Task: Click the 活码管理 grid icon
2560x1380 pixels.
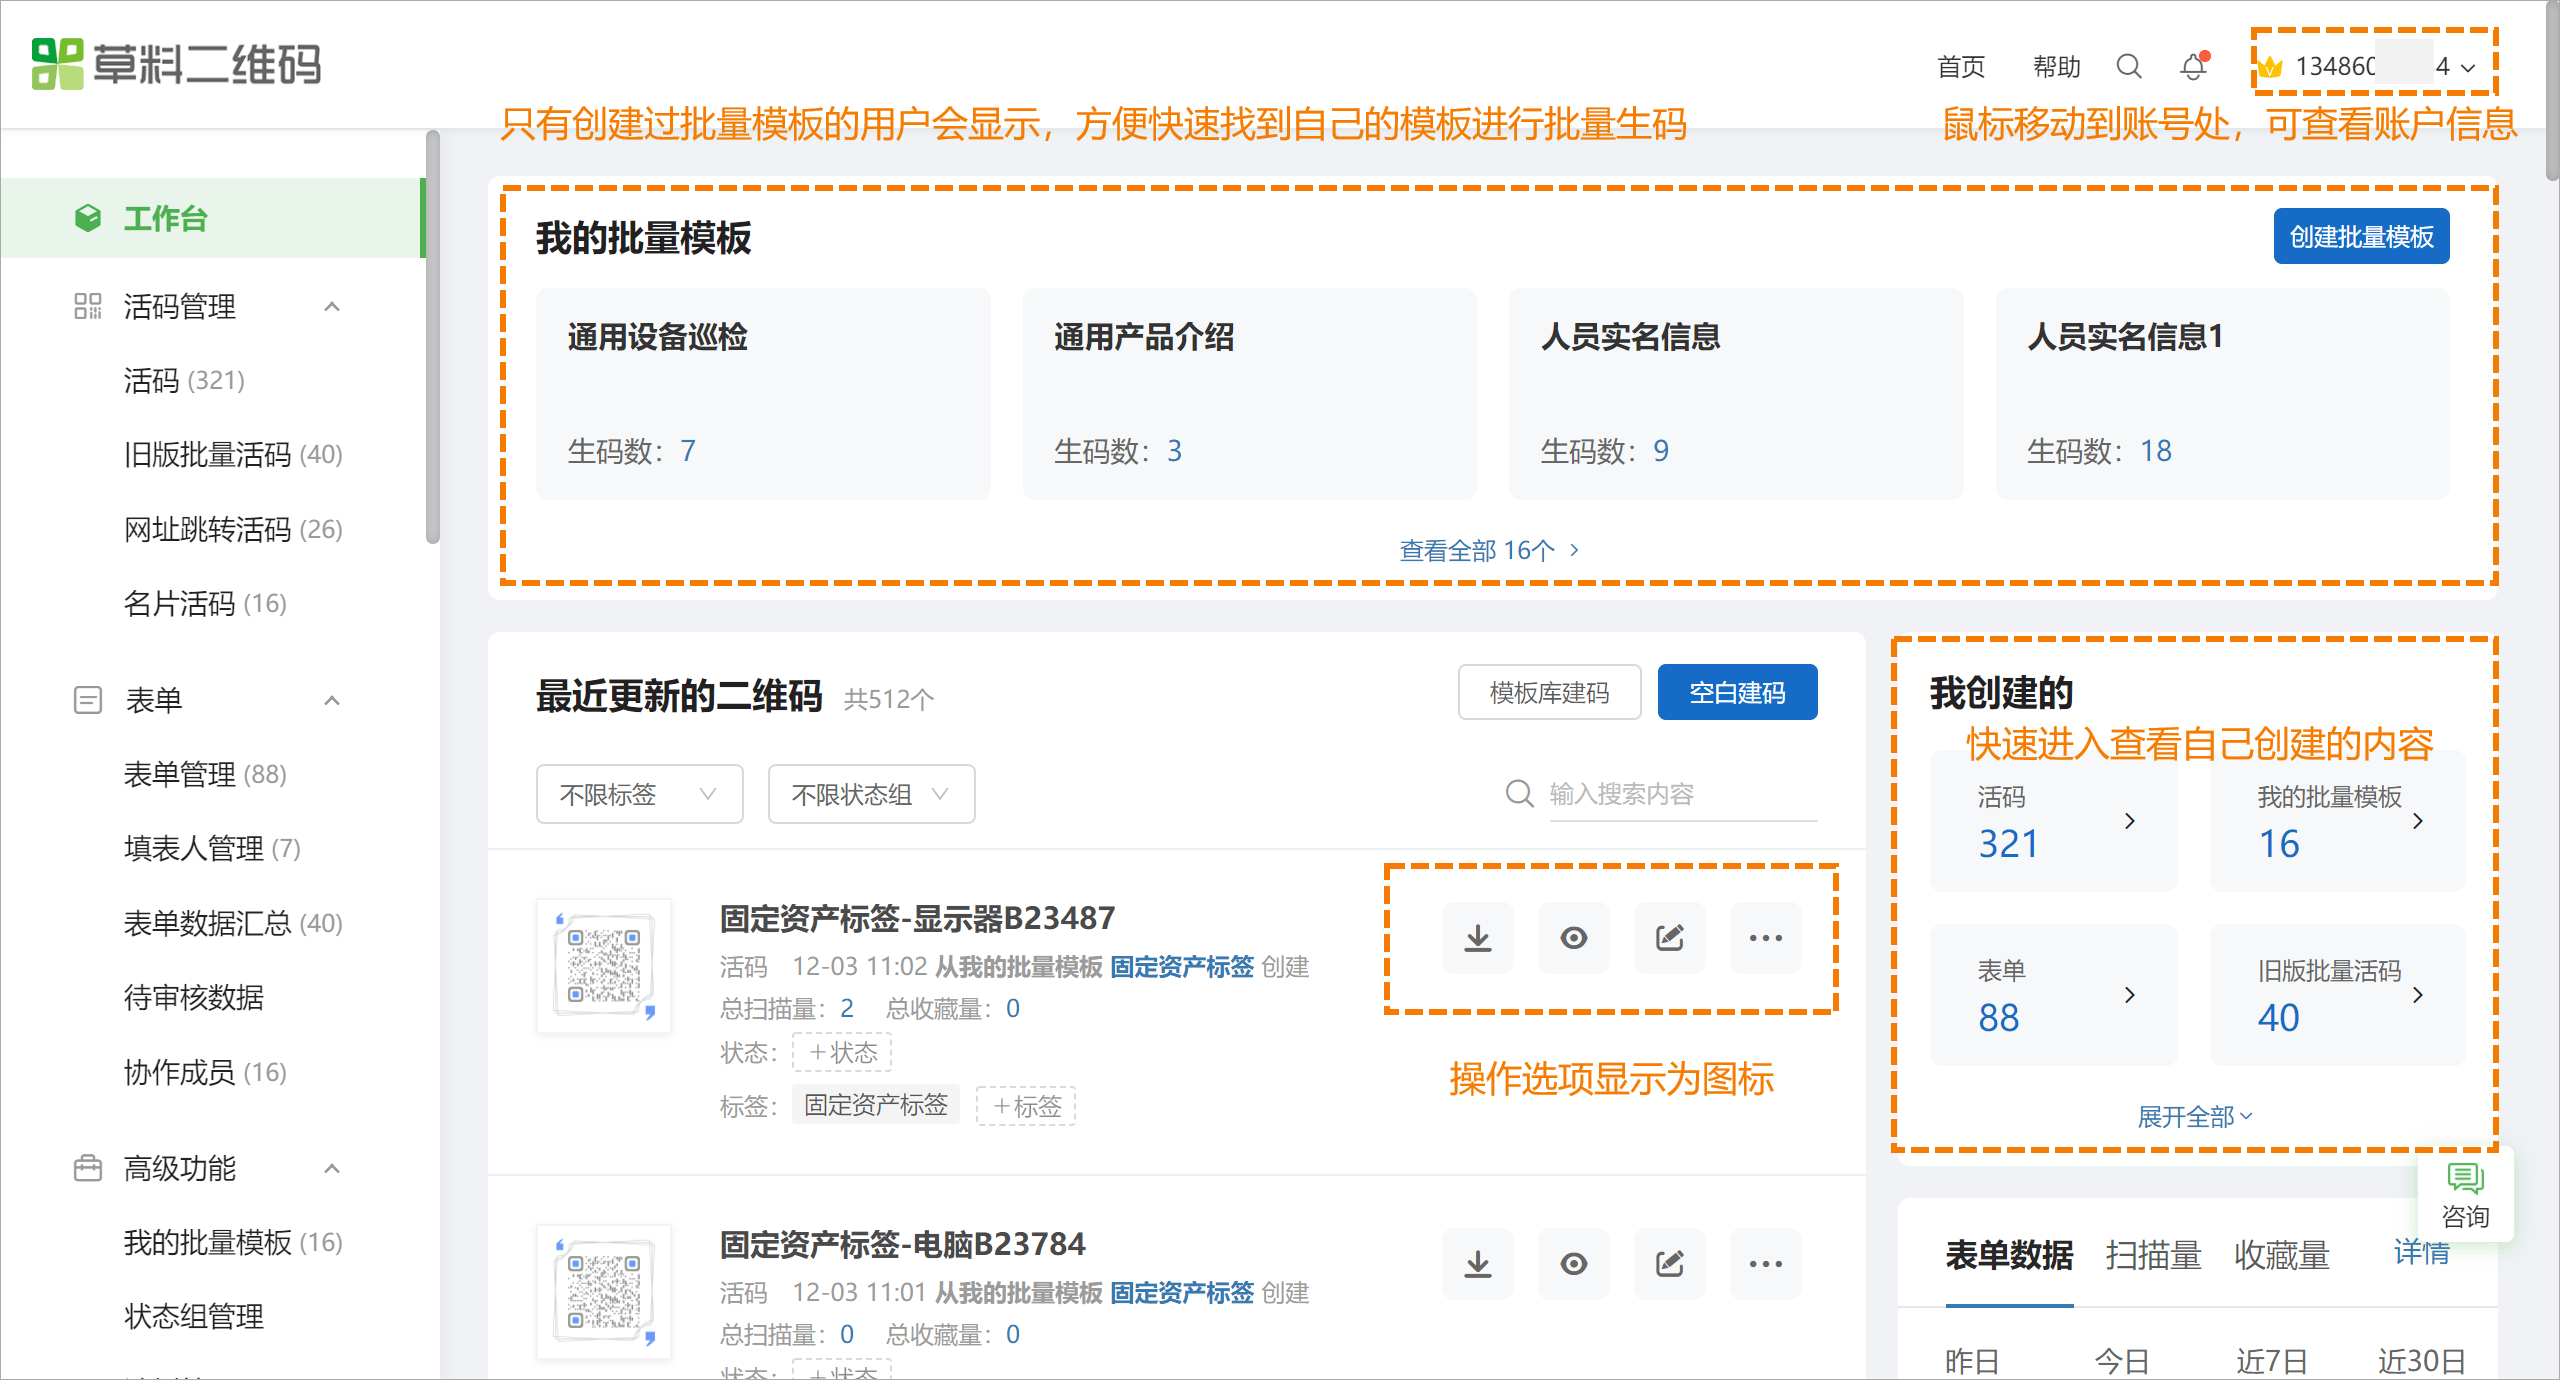Action: pos(88,306)
